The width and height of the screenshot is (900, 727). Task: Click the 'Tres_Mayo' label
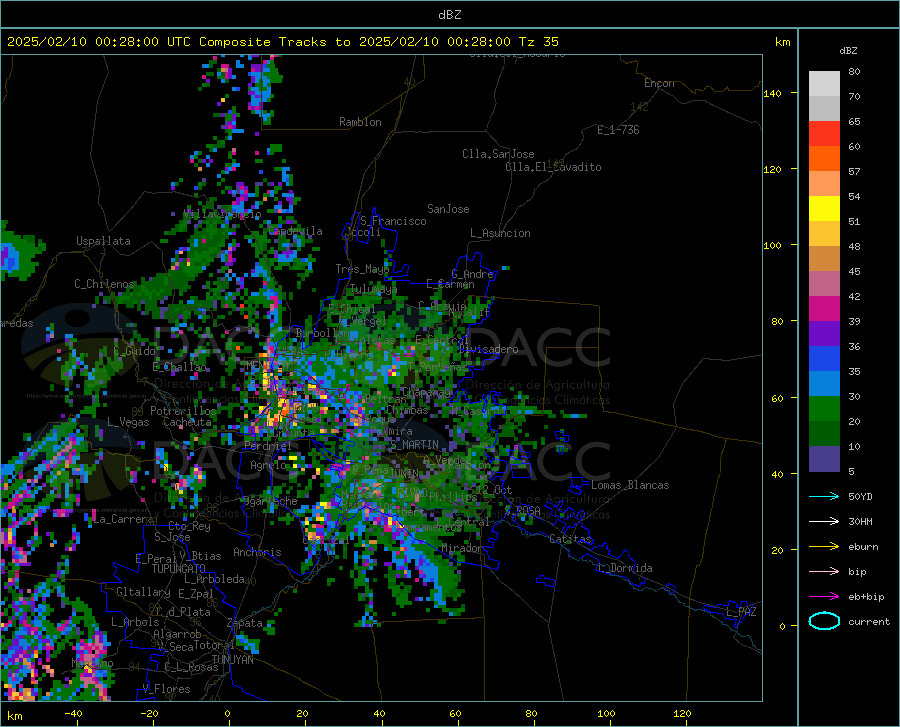click(x=362, y=269)
